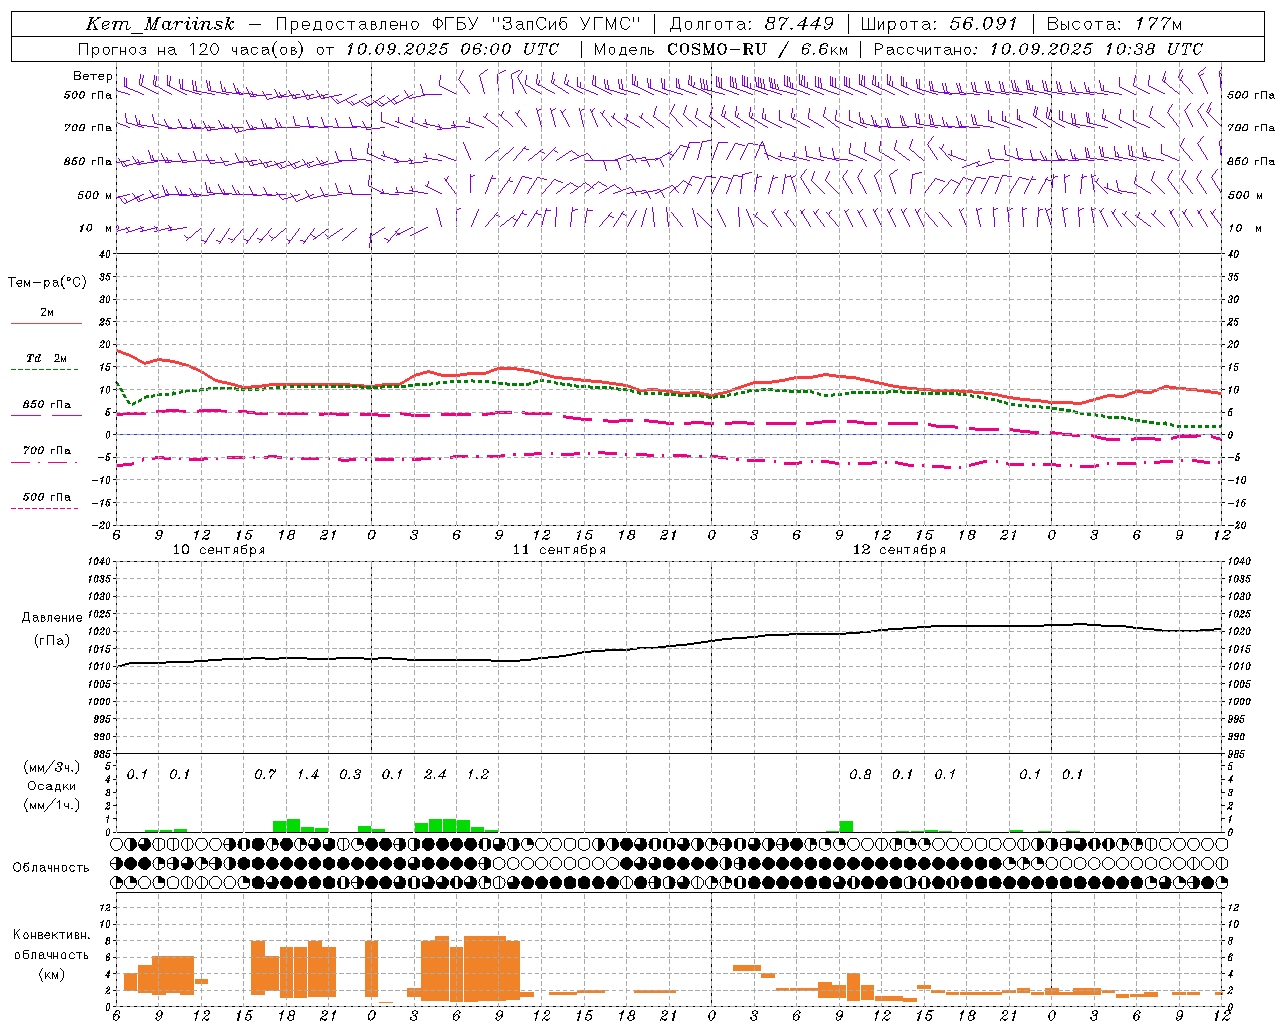The image size is (1280, 1024).
Task: Select the 850 гПа temperature legend entry
Action: (x=47, y=405)
